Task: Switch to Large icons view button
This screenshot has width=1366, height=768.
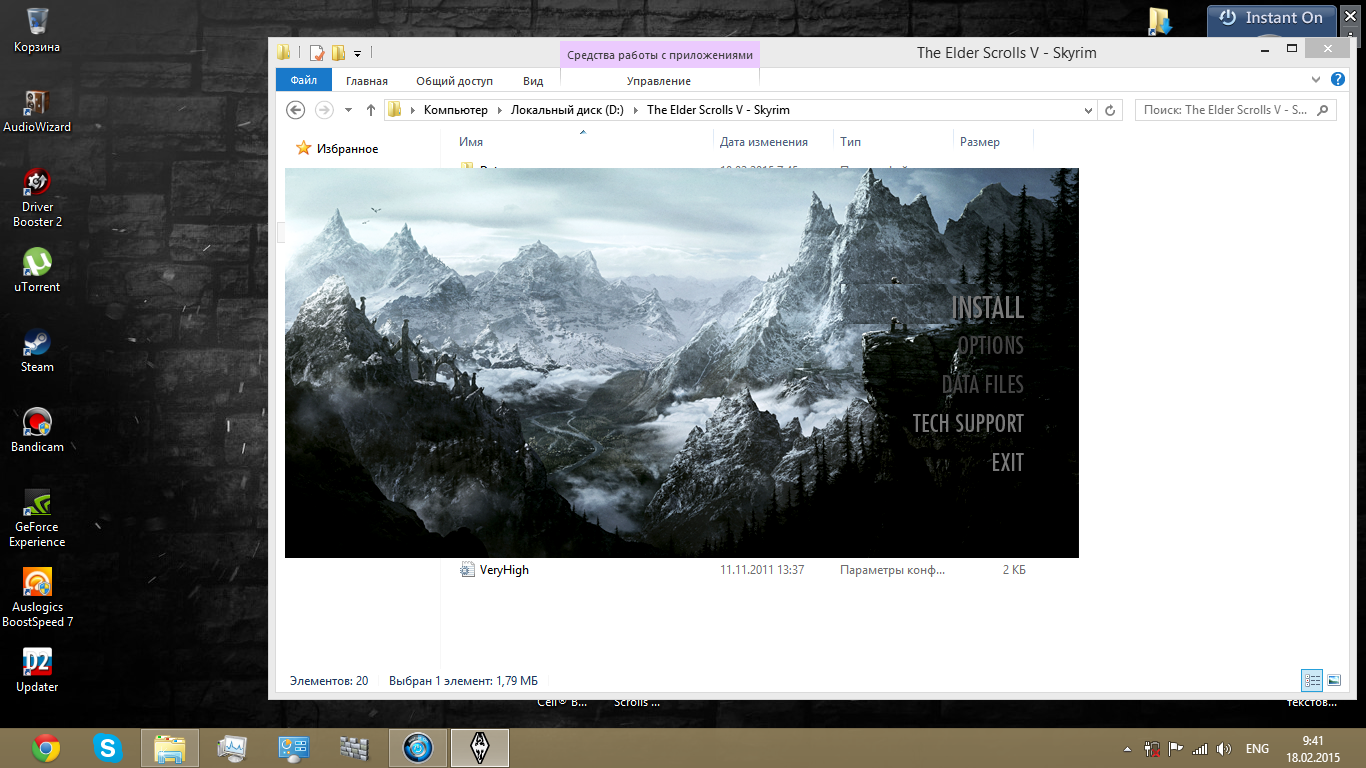Action: [x=1334, y=681]
